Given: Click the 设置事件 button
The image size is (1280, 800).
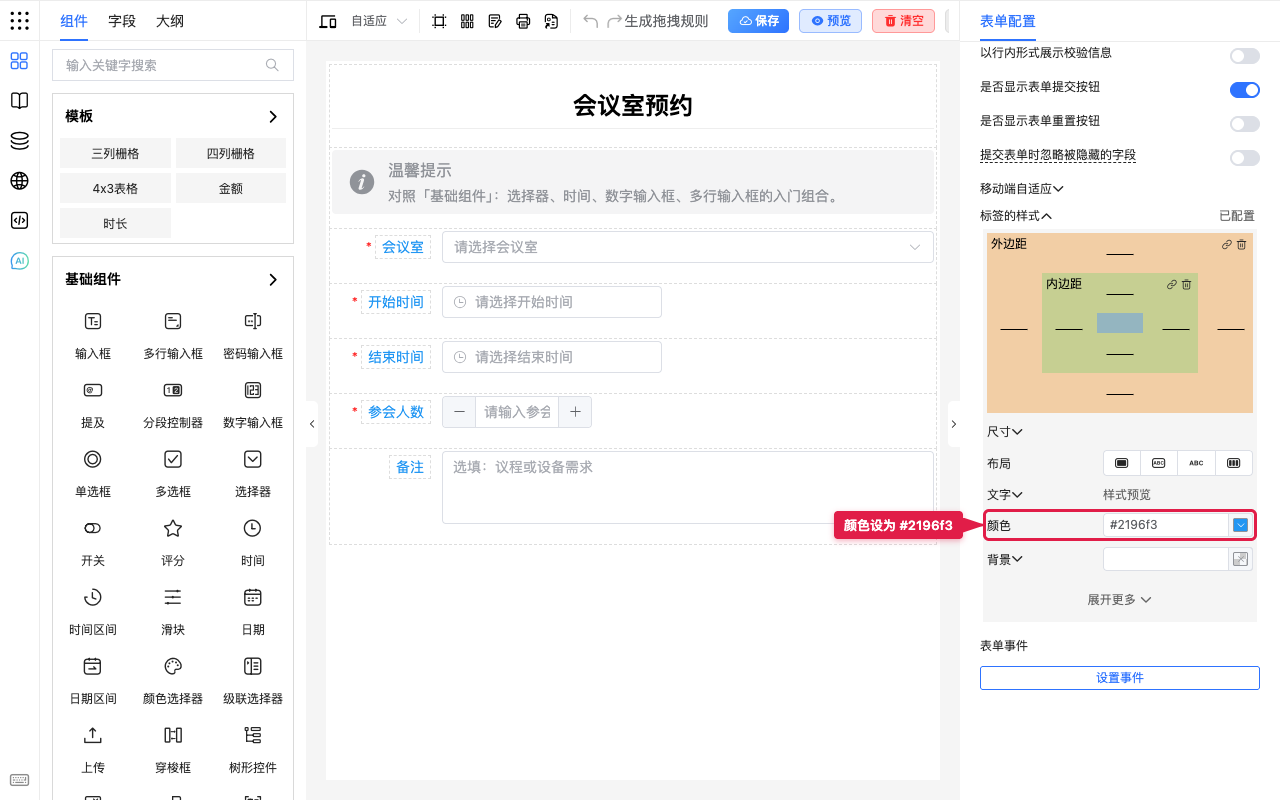Looking at the screenshot, I should (x=1119, y=678).
